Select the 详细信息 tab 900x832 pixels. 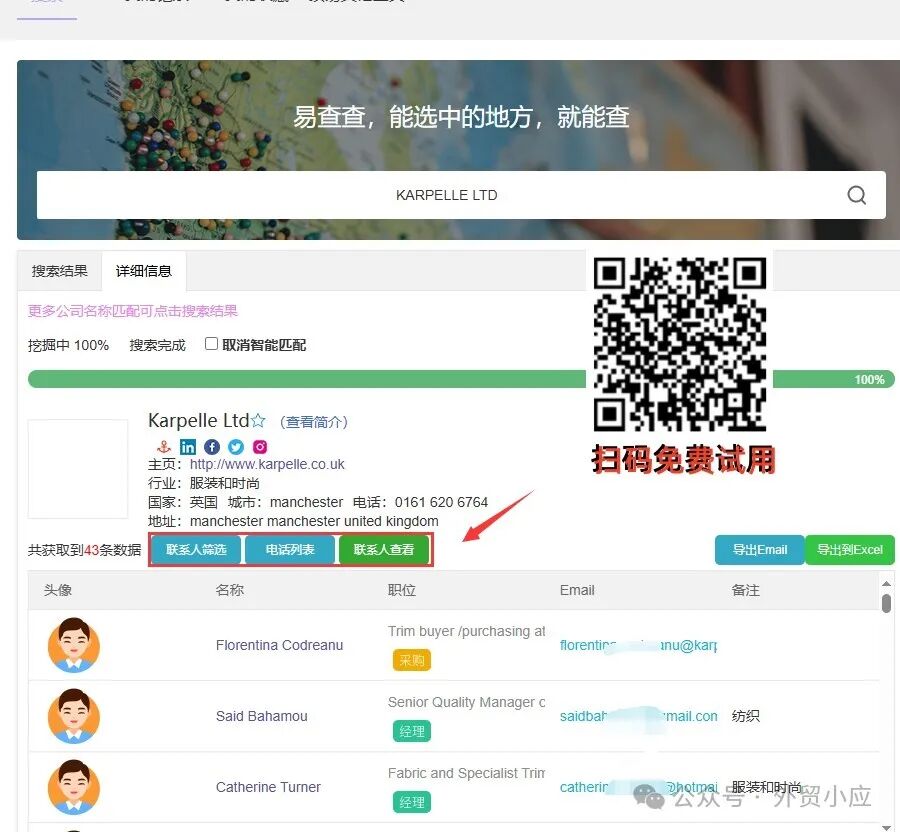pyautogui.click(x=144, y=271)
